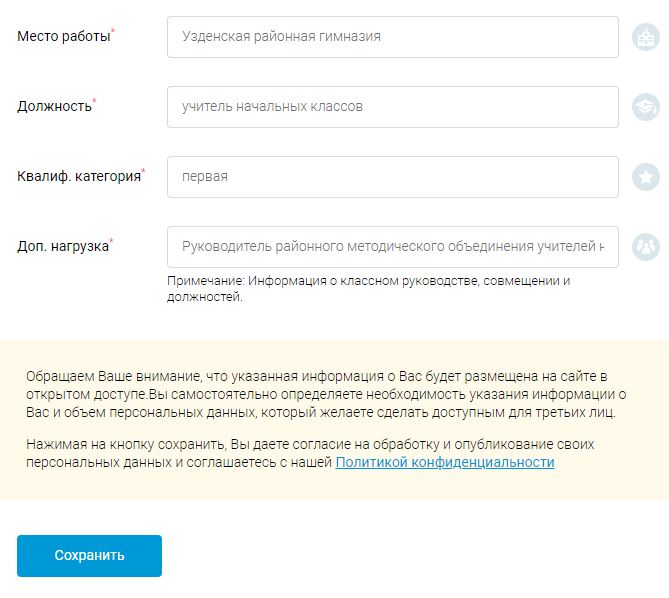Image resolution: width=669 pixels, height=598 pixels.
Task: Click the "Примечание" note under the extra load field
Action: pyautogui.click(x=368, y=288)
